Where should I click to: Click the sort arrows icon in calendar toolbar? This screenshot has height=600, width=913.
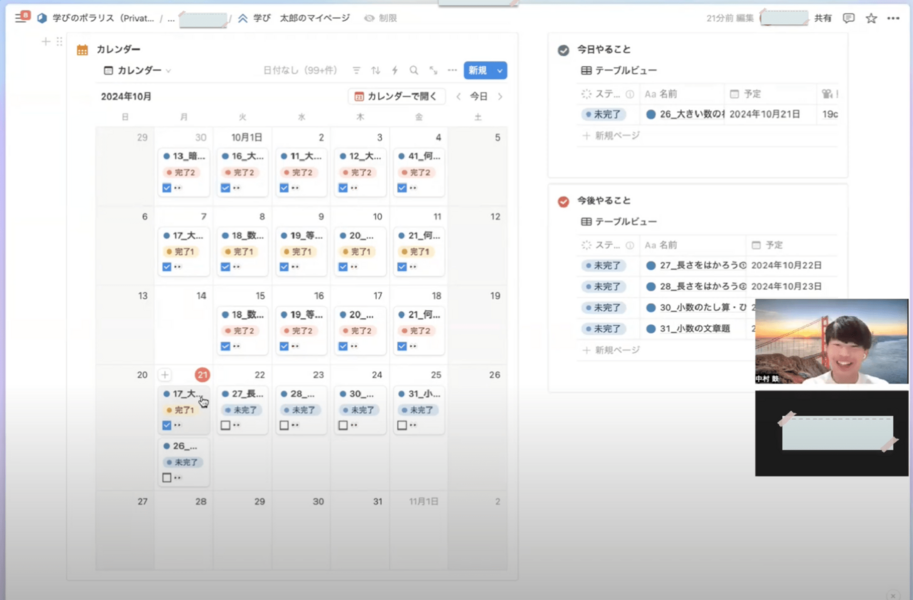pos(376,71)
